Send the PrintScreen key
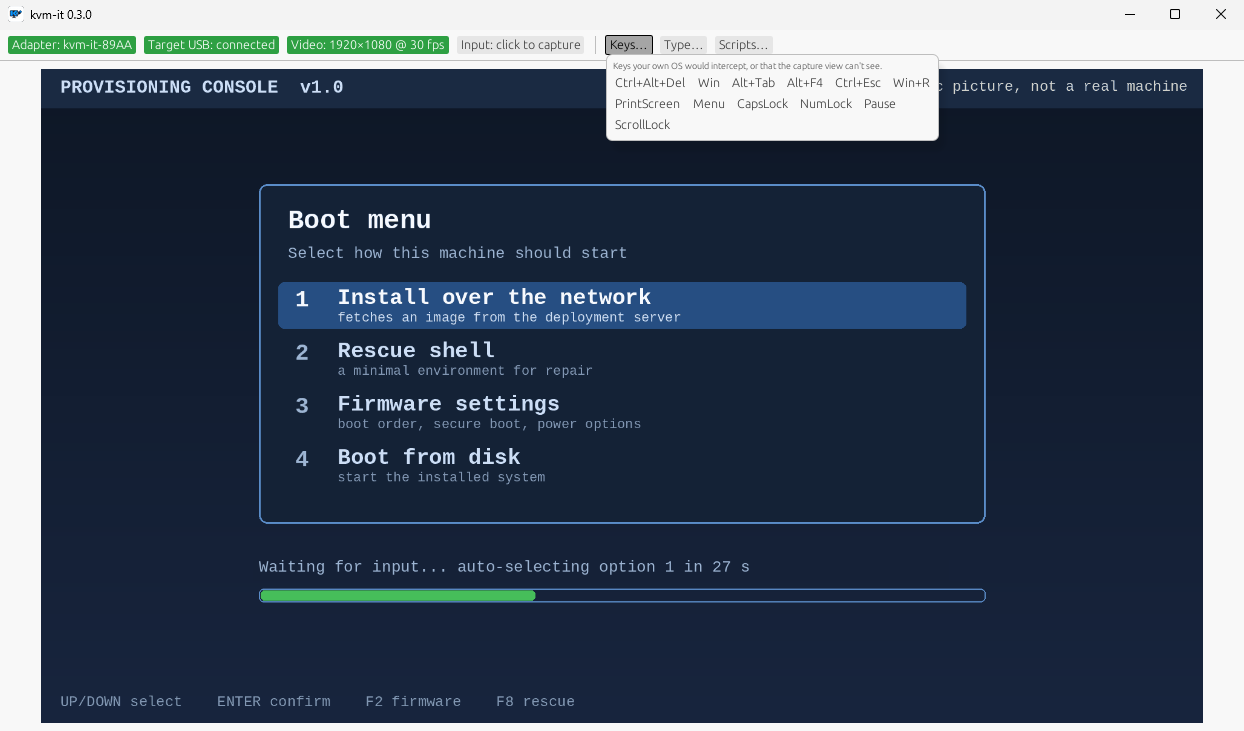The image size is (1244, 731). [x=647, y=104]
